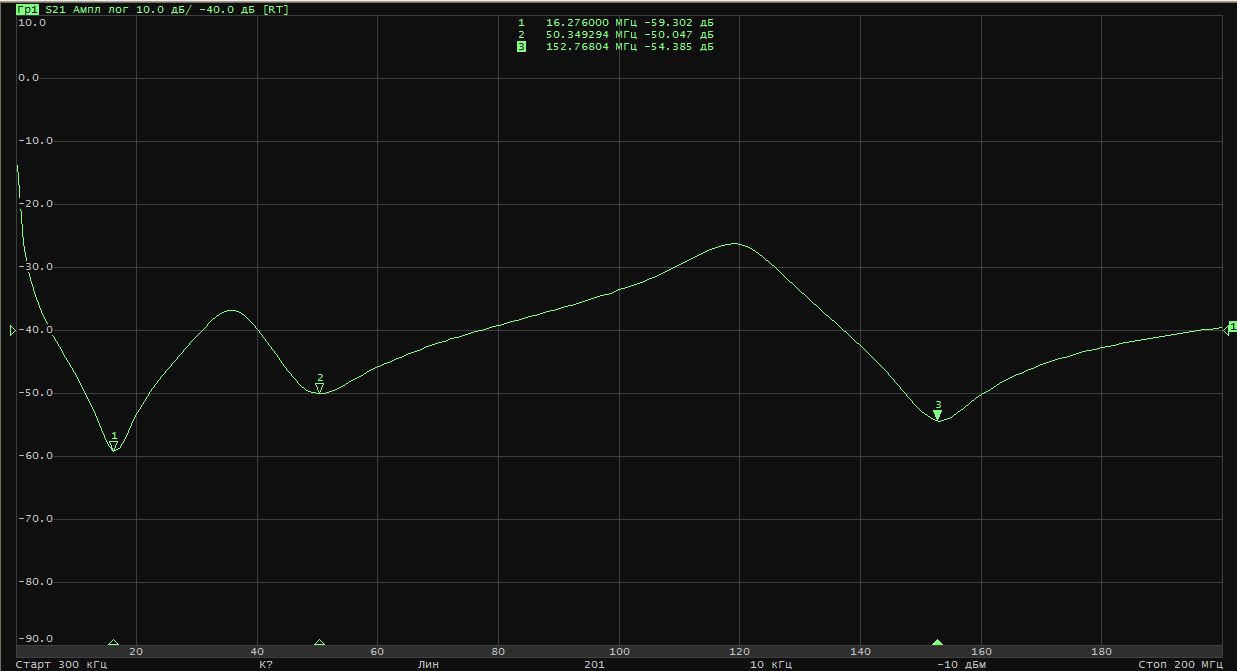The height and width of the screenshot is (671, 1237).
Task: Click the Ампл лог format field
Action: [x=103, y=10]
